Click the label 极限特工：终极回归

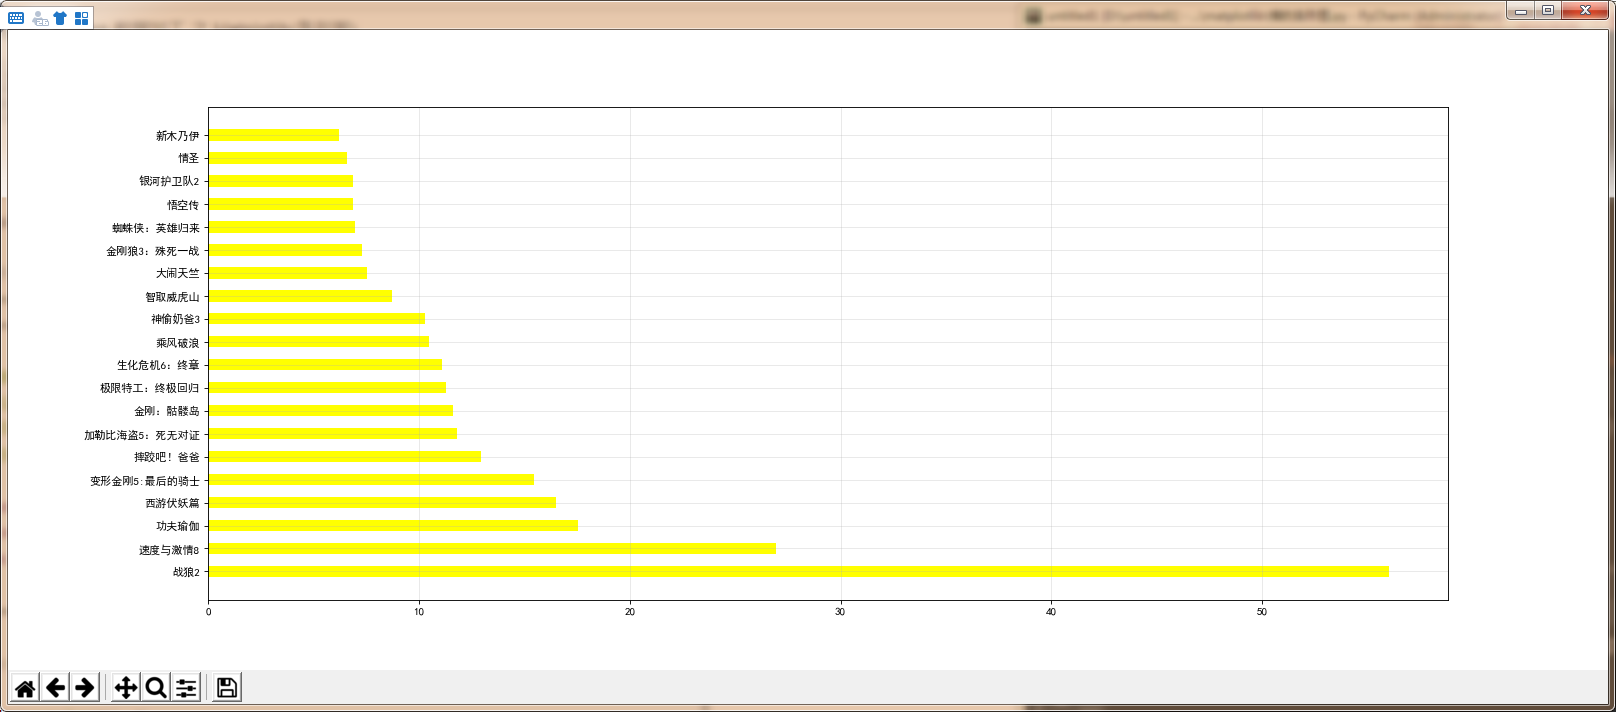pos(150,388)
